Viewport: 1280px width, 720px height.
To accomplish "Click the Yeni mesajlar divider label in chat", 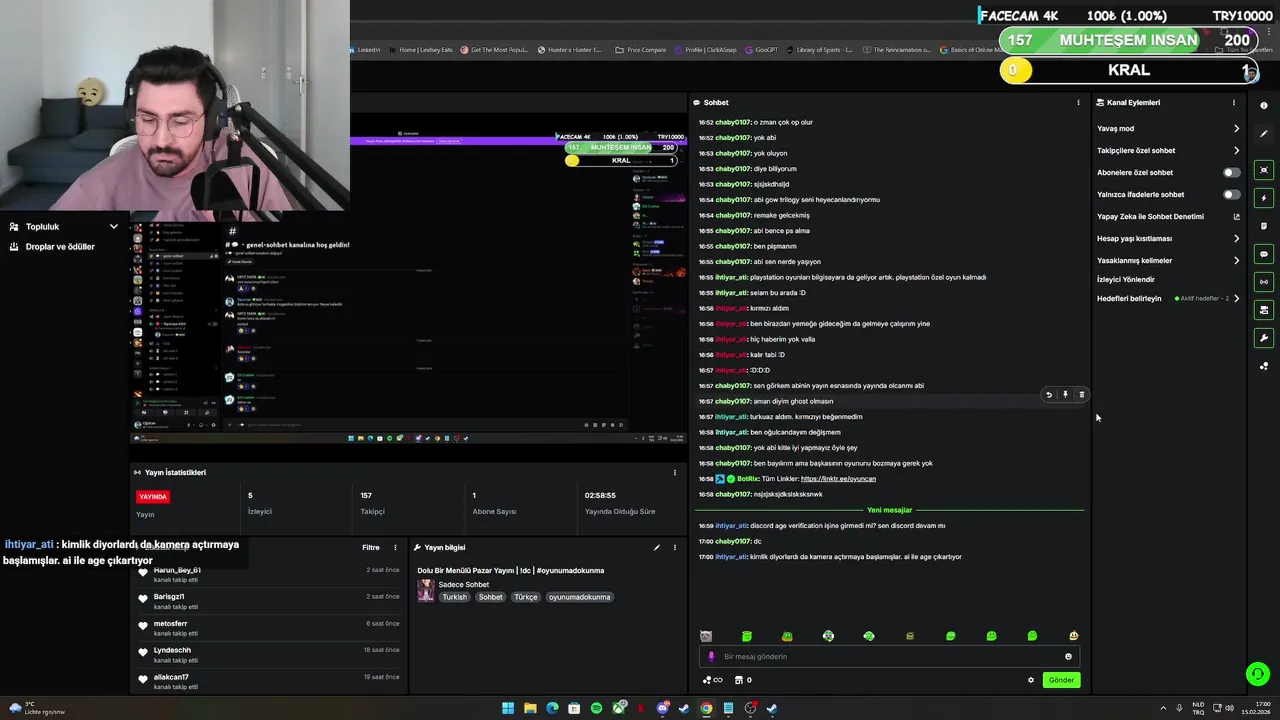I will coord(889,510).
